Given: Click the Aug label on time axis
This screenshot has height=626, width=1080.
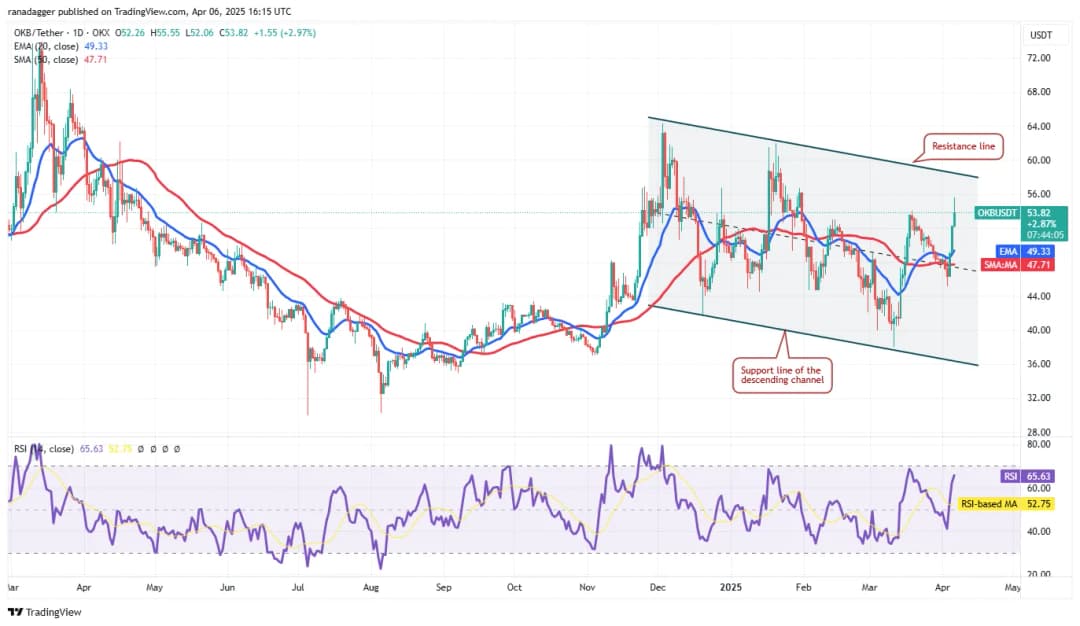Looking at the screenshot, I should click(374, 589).
